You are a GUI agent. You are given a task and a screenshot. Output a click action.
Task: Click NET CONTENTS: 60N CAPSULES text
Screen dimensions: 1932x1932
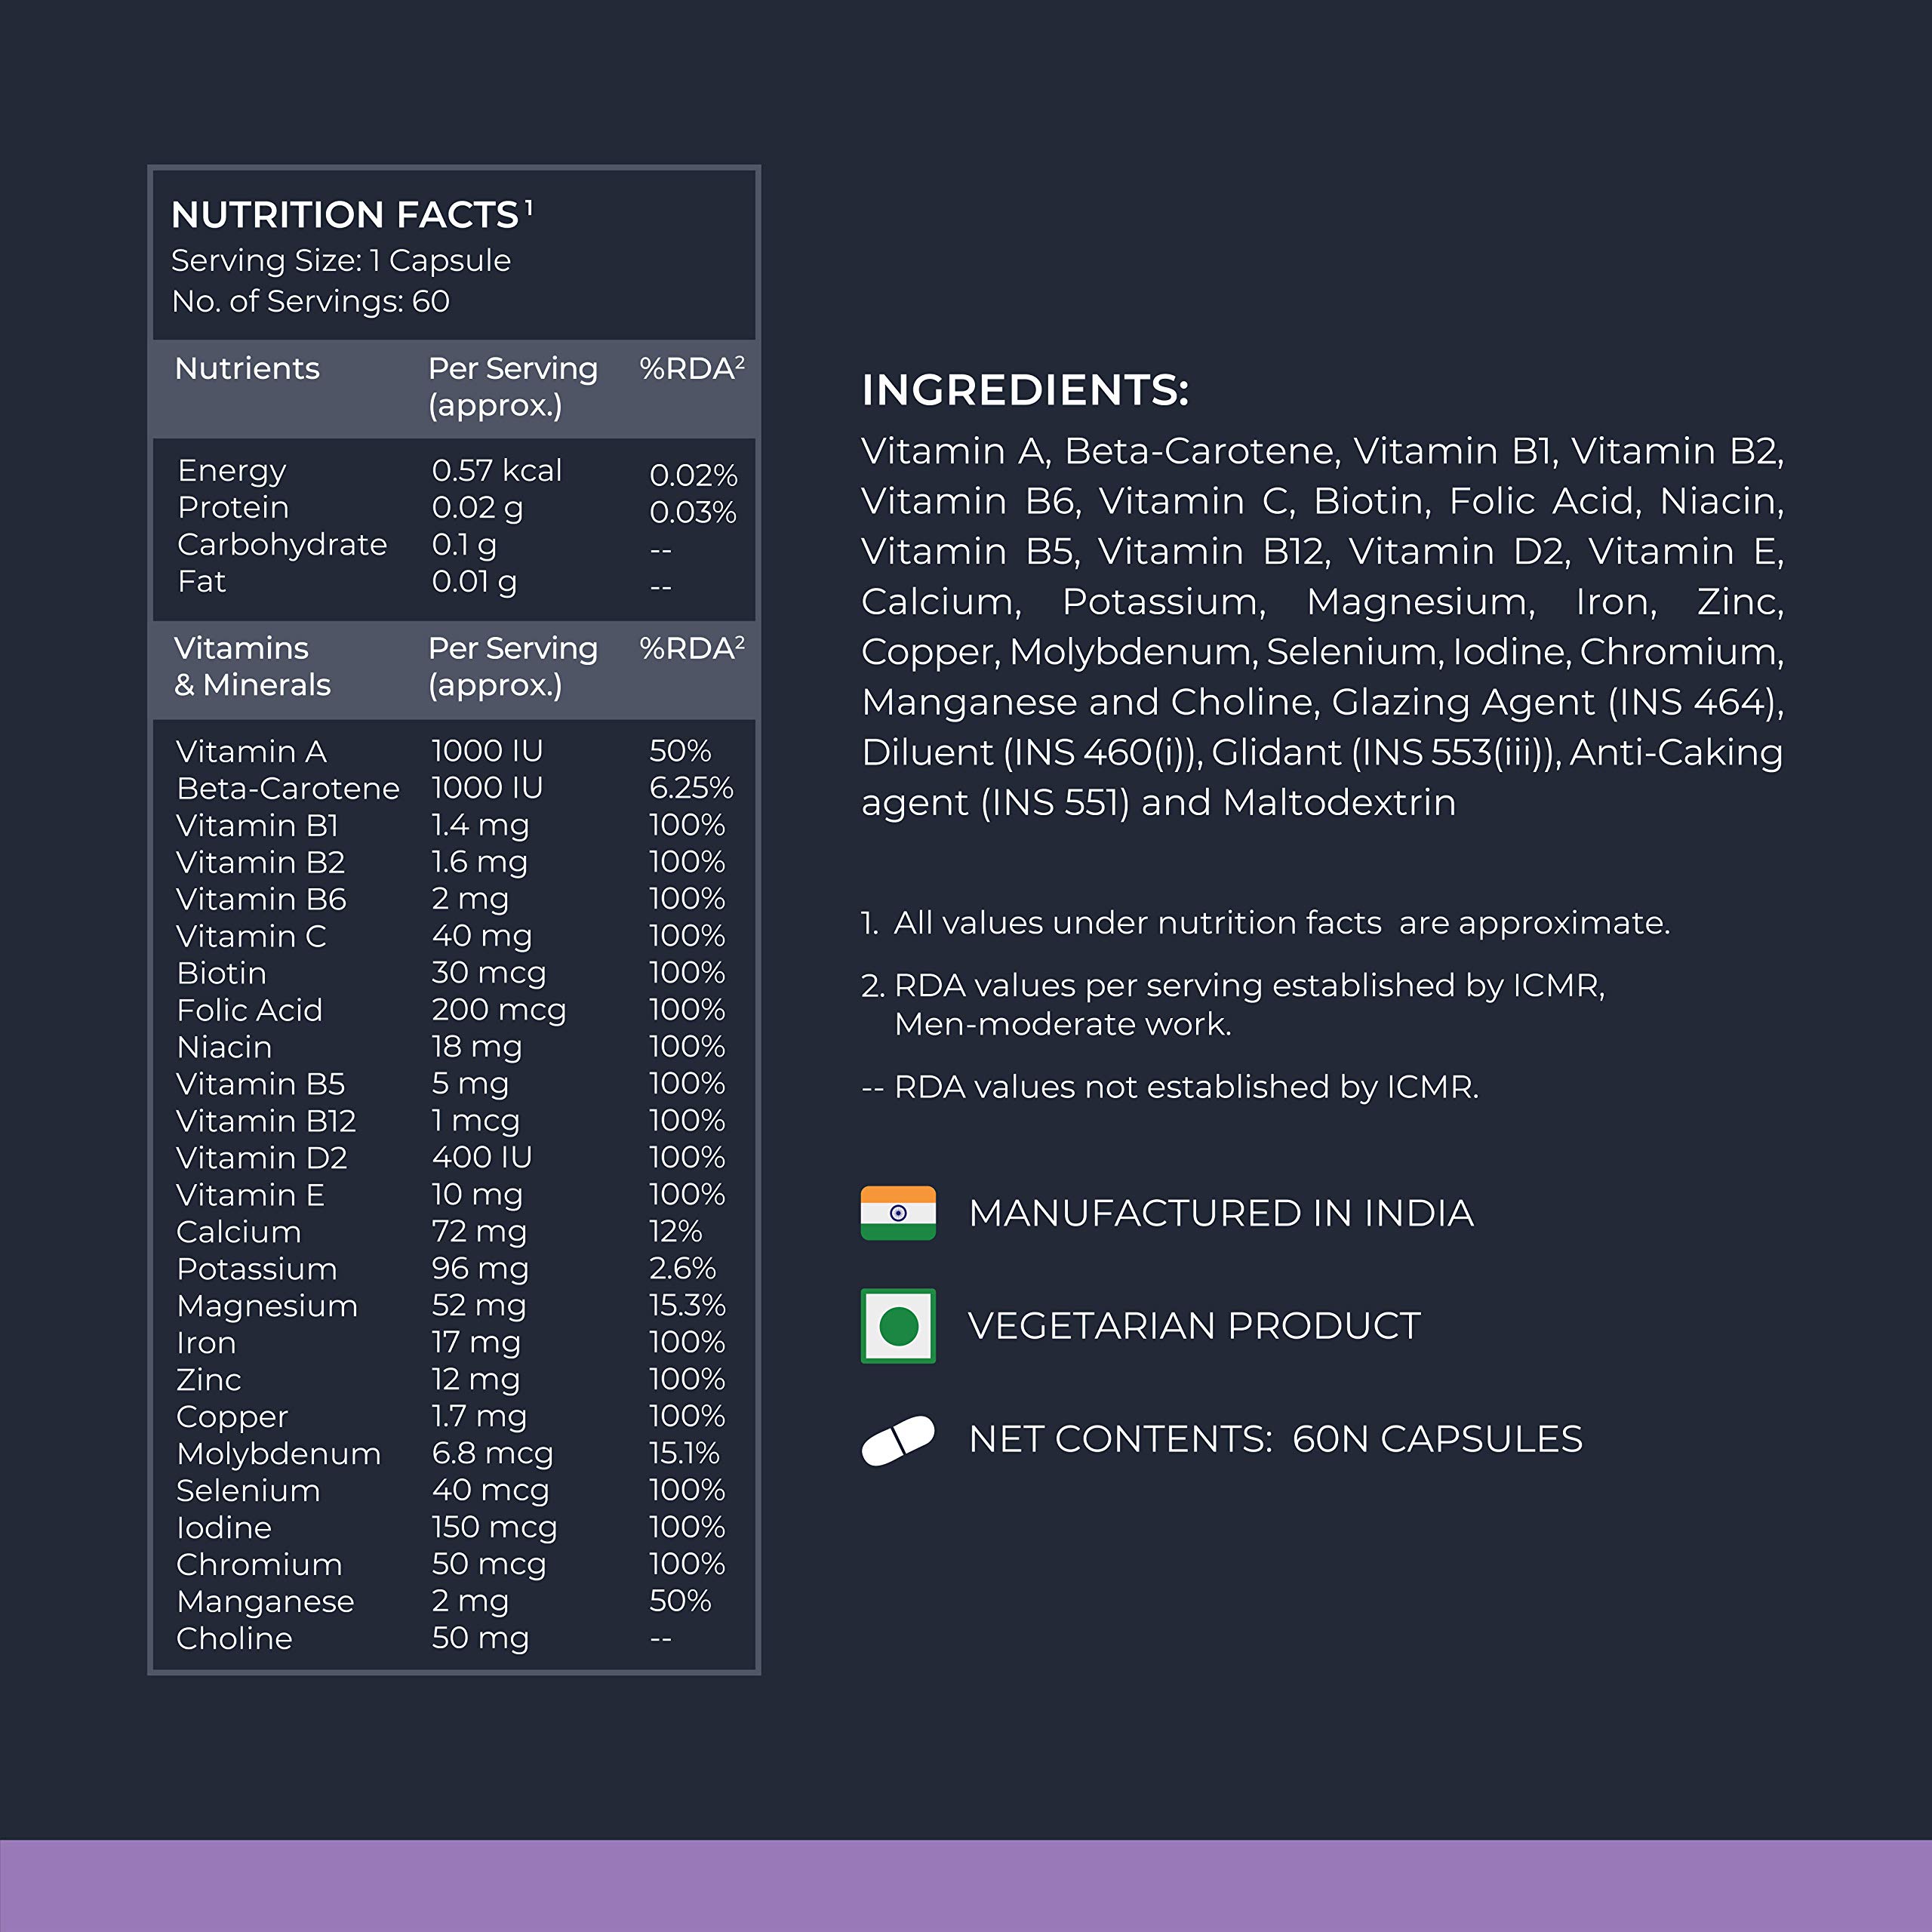1275,1439
